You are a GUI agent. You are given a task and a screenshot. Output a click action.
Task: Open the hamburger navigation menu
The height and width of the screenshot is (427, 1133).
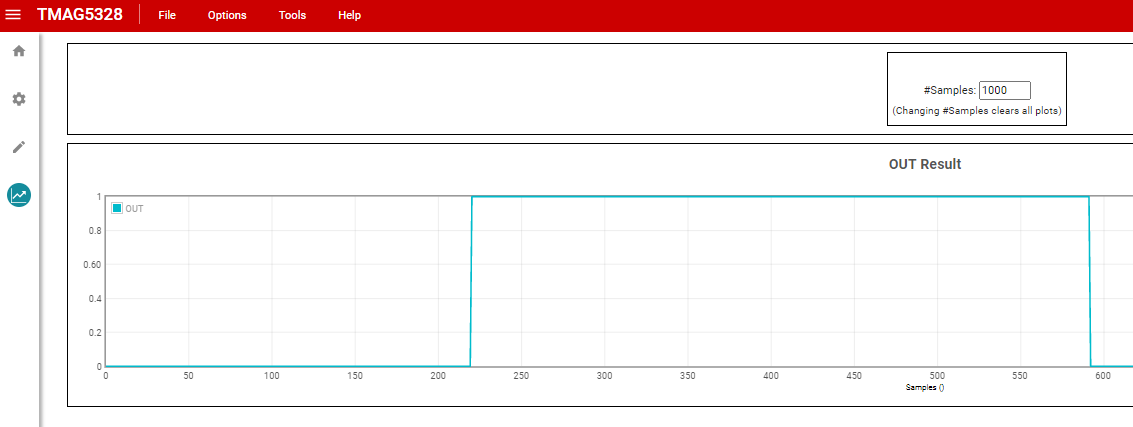click(x=14, y=15)
